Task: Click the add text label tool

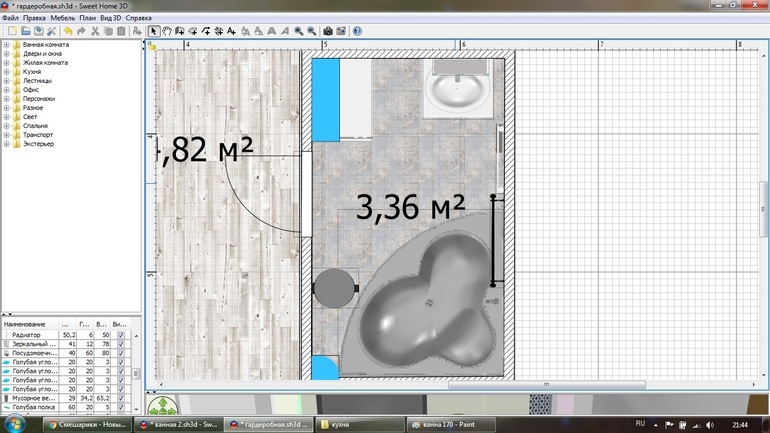Action: pyautogui.click(x=231, y=31)
